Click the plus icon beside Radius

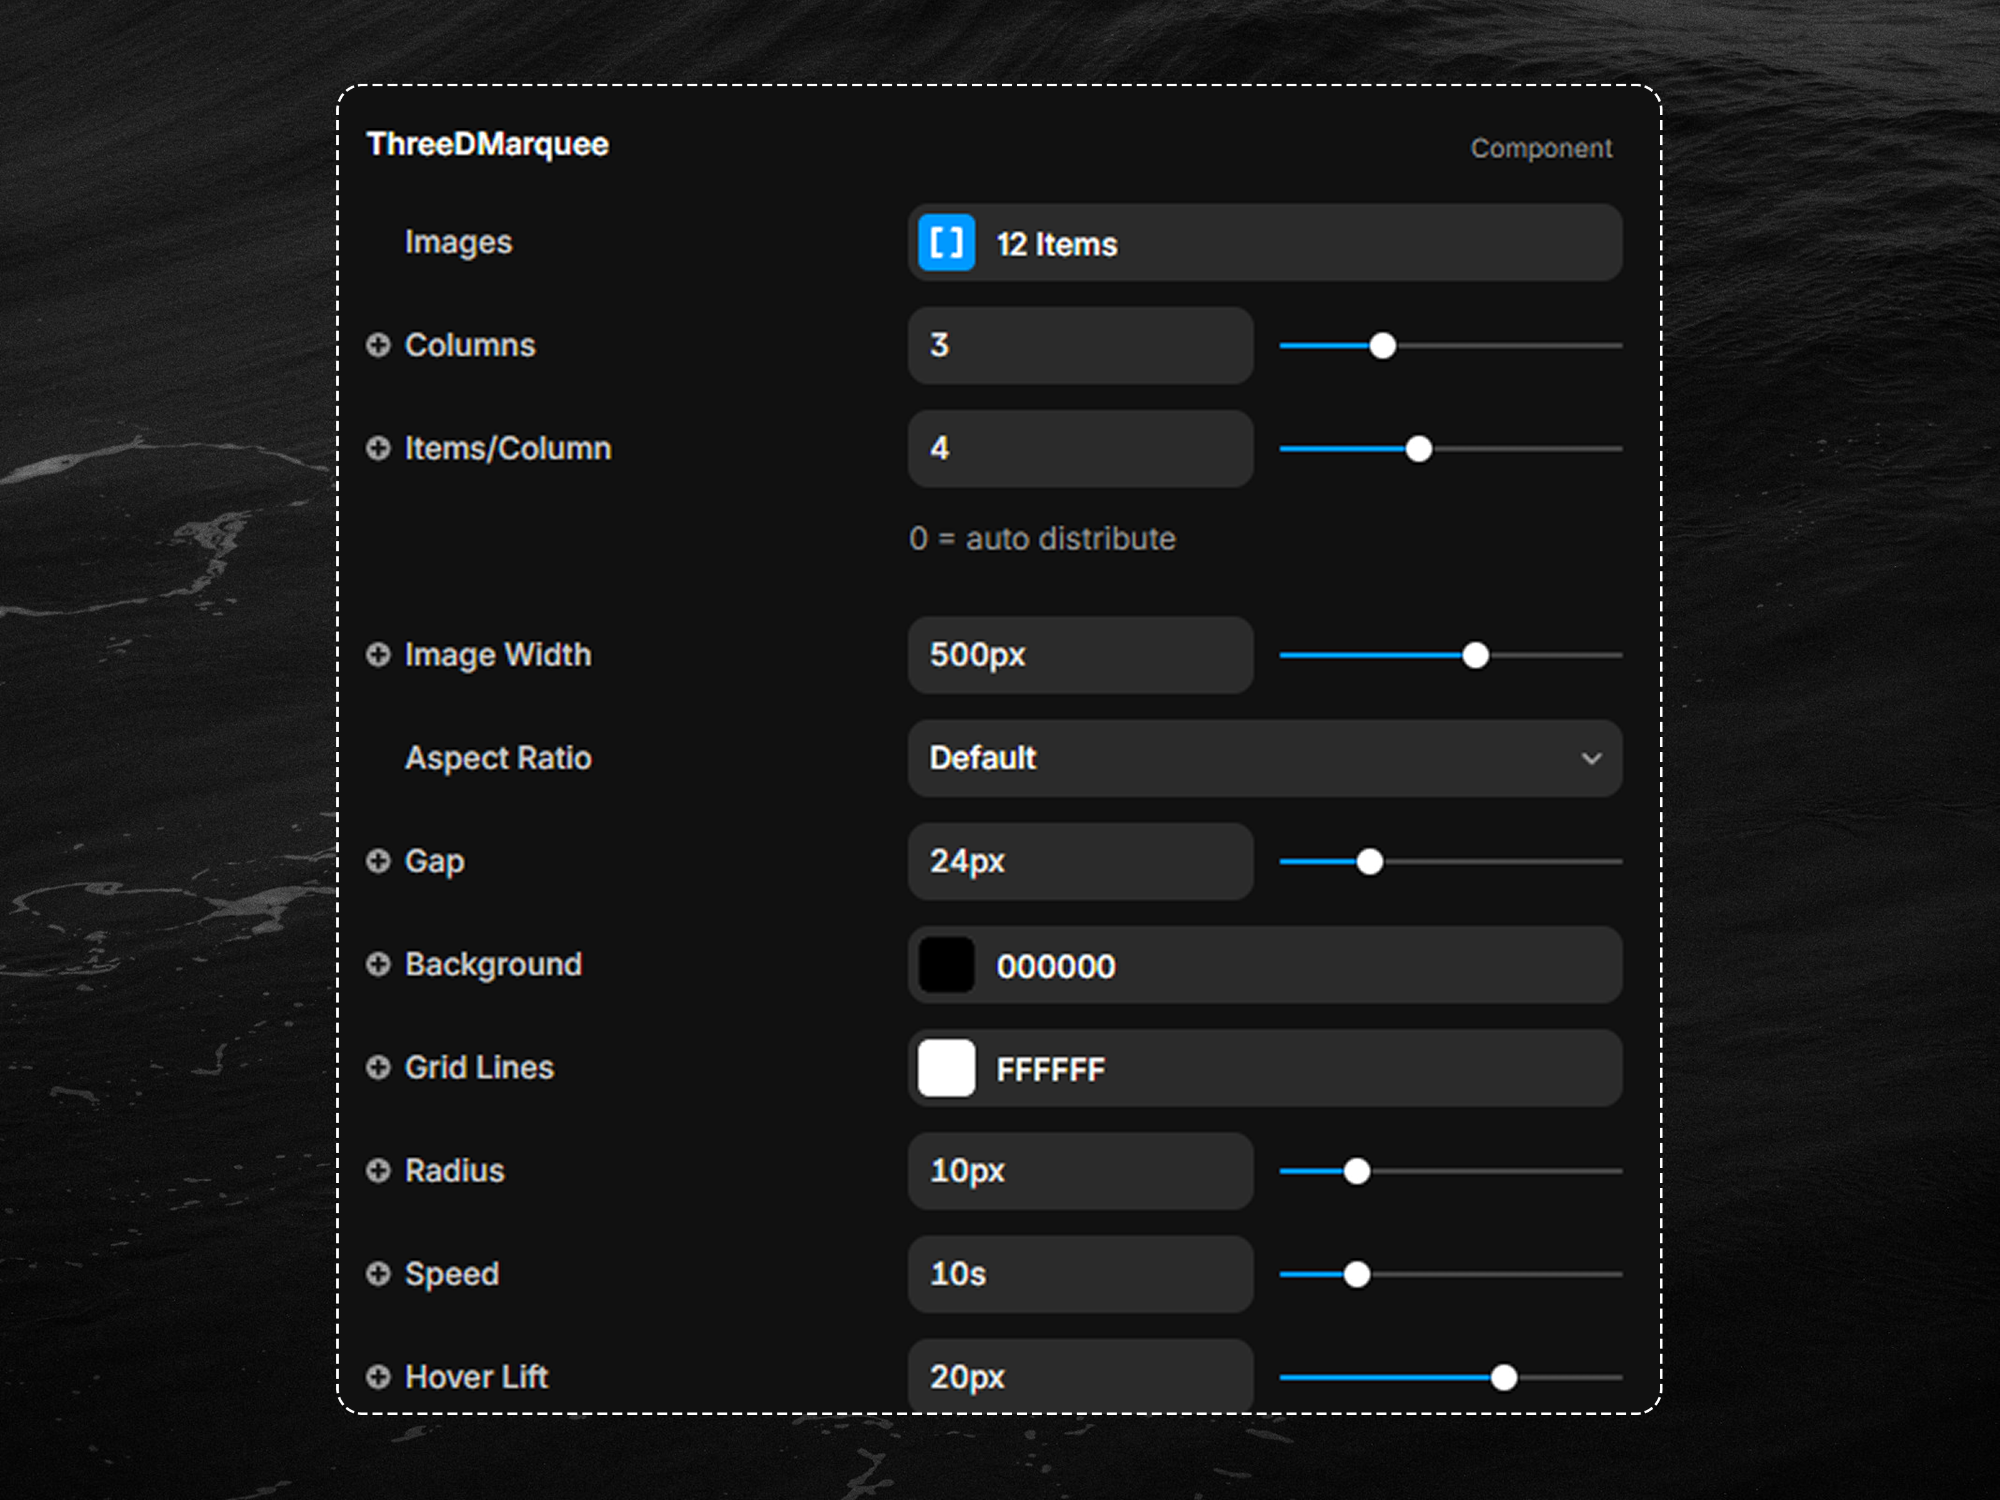[378, 1171]
